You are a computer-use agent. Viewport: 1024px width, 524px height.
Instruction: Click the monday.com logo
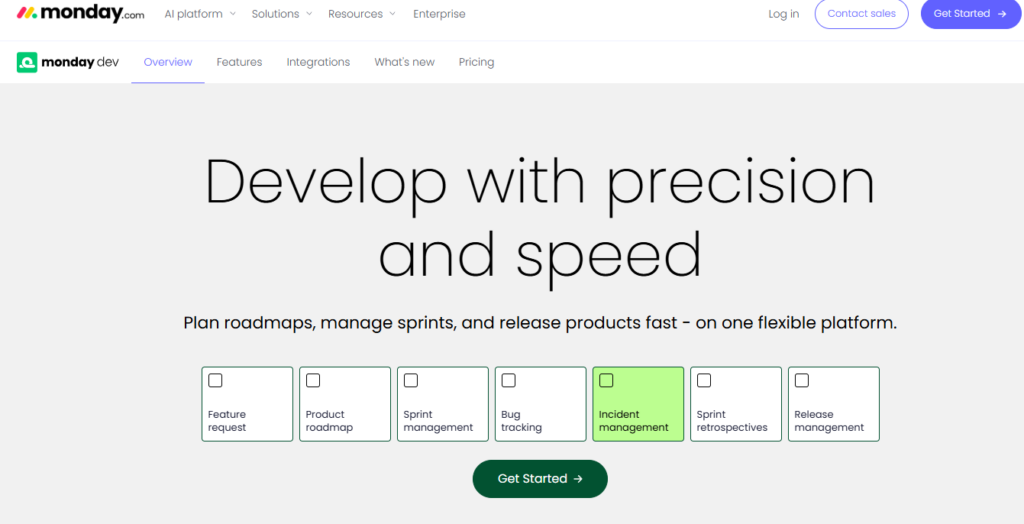(80, 14)
